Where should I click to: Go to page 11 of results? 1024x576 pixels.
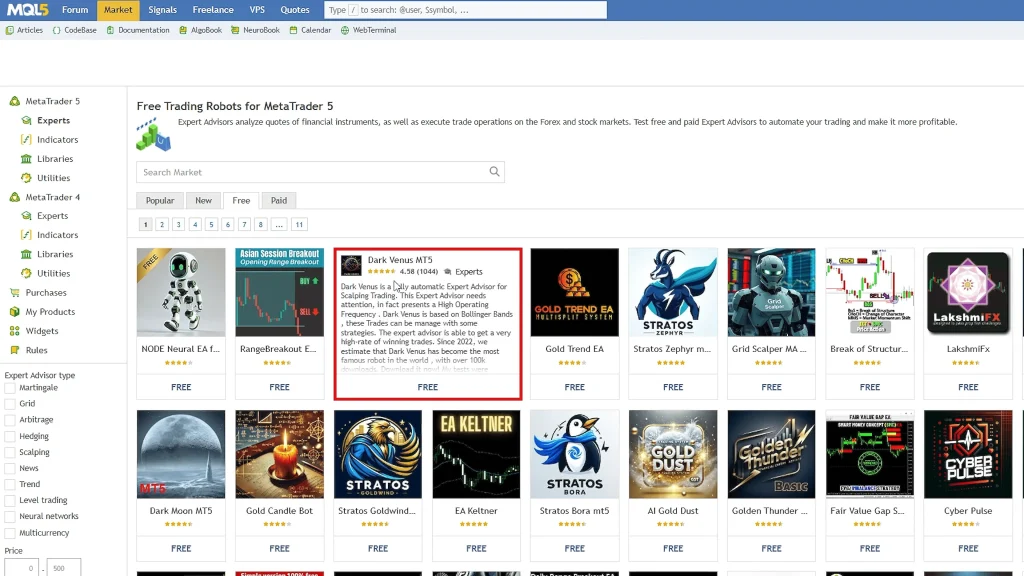299,225
